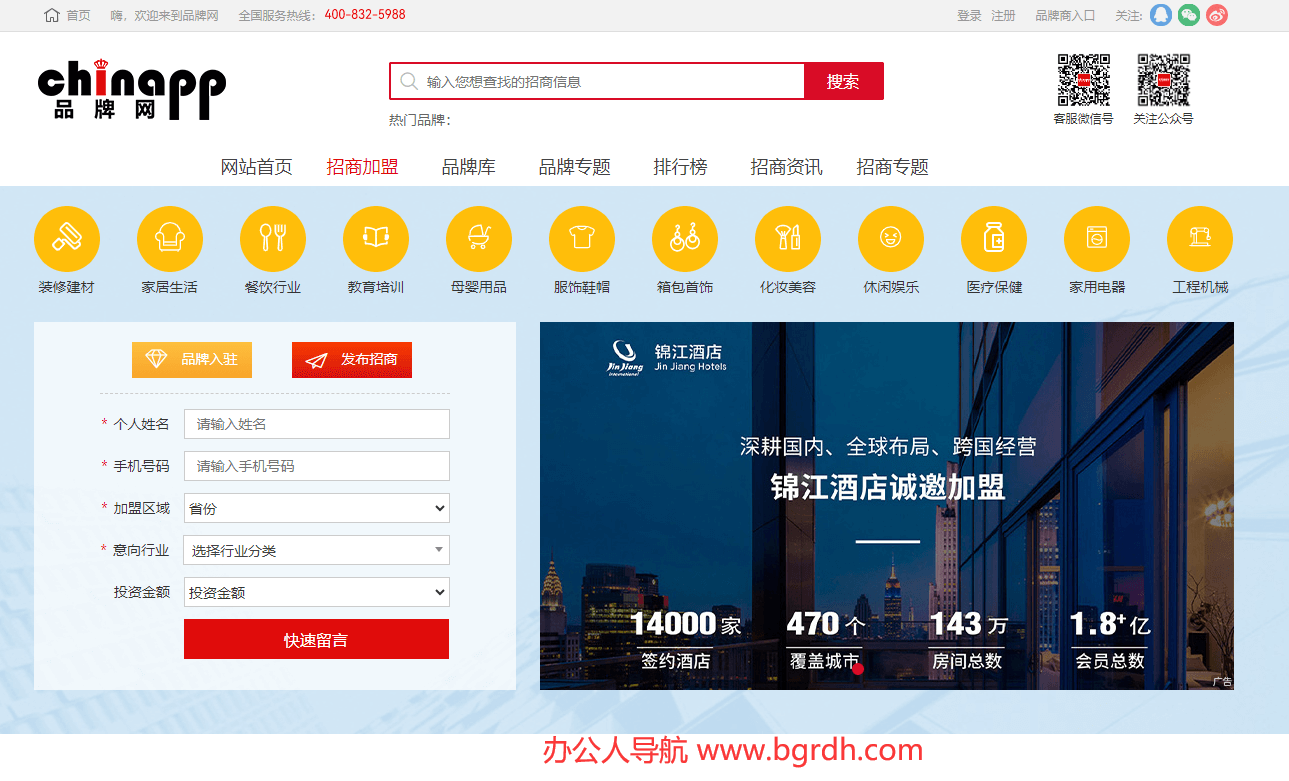Open the 服饰鞋帽 shirt icon
This screenshot has width=1289, height=781.
point(582,239)
